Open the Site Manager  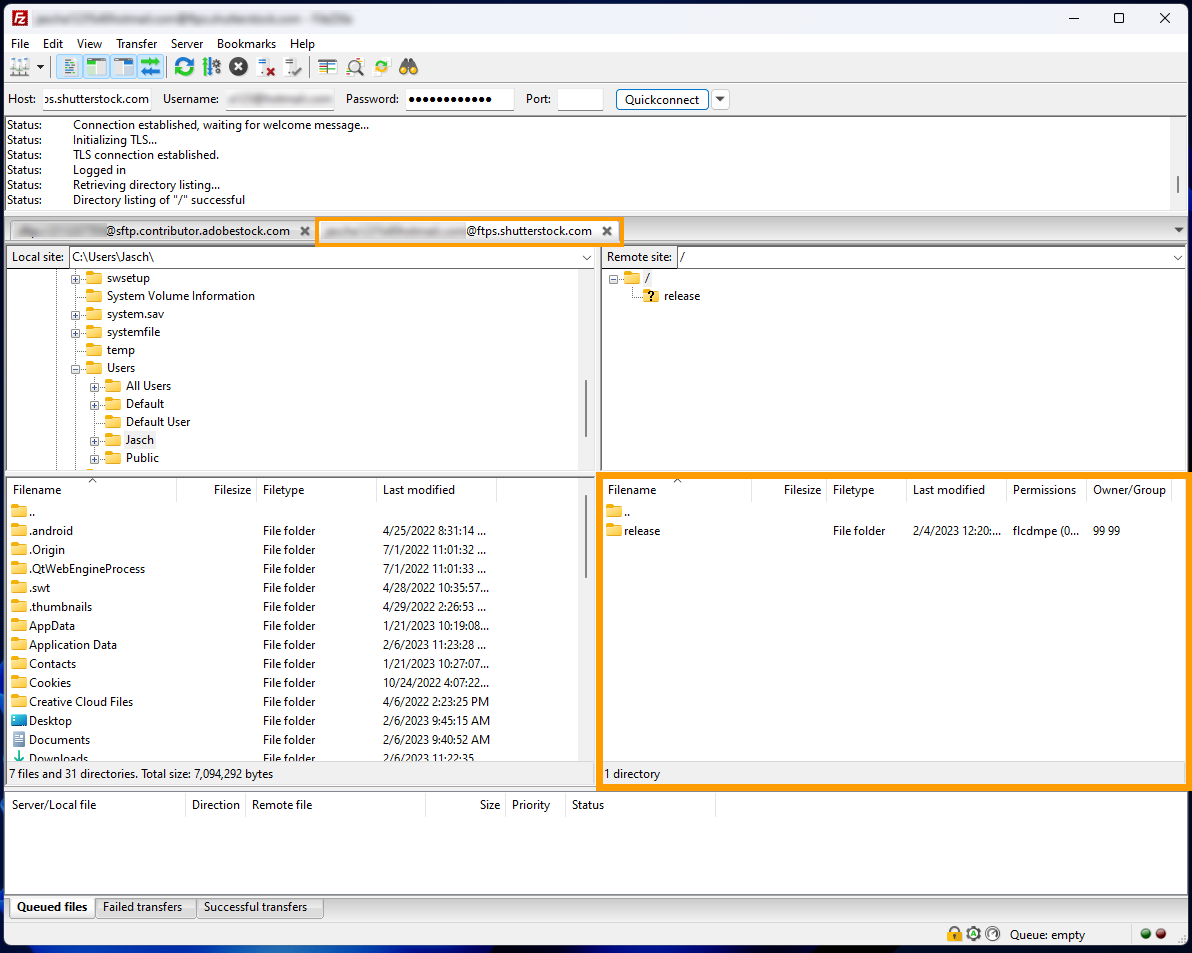click(x=19, y=67)
